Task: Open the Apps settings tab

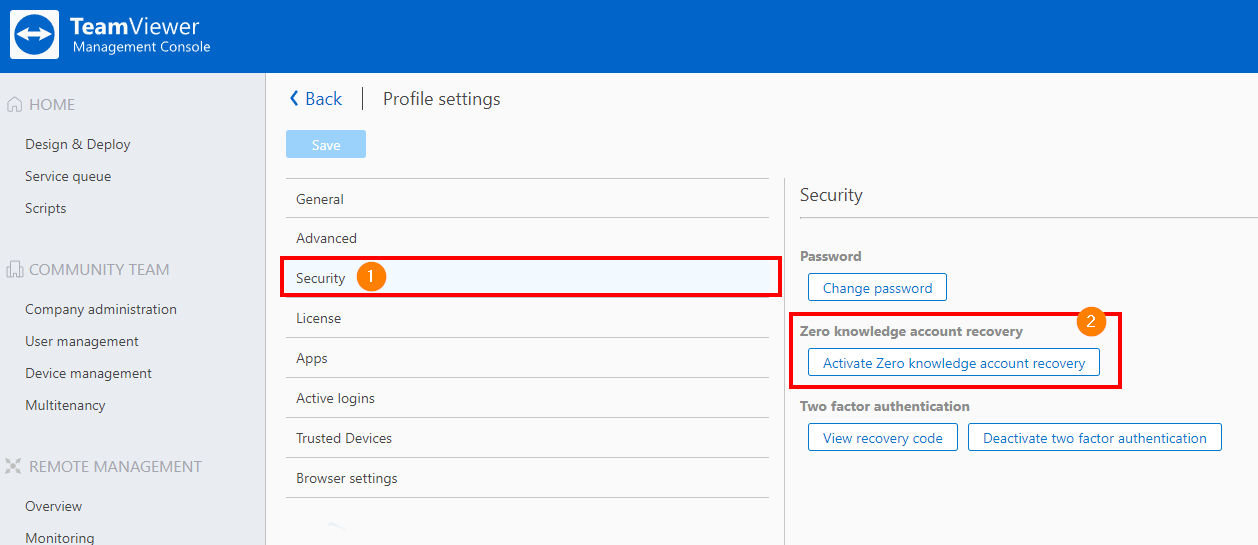Action: pyautogui.click(x=527, y=358)
